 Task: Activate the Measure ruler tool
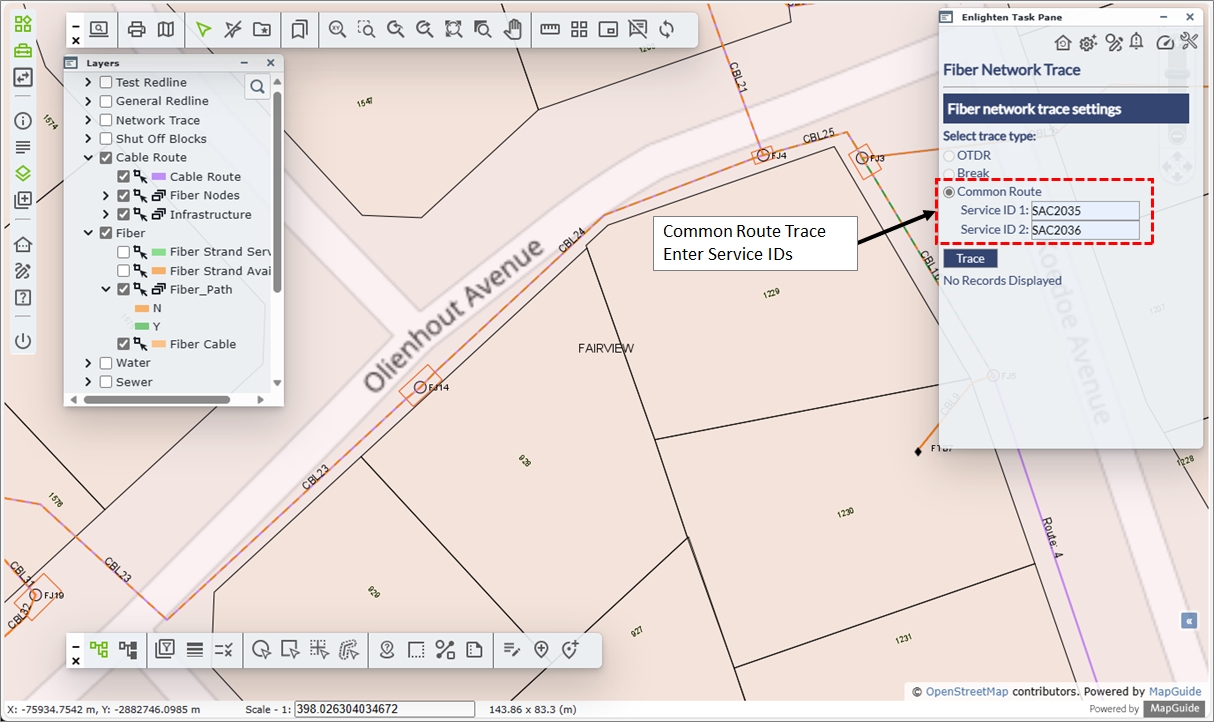[549, 29]
